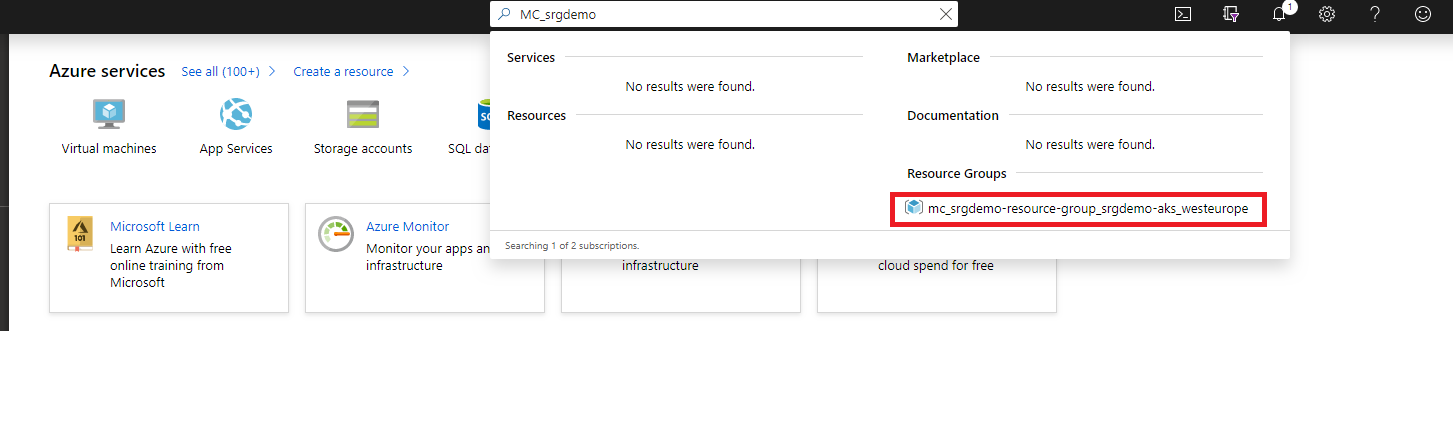
Task: Open the SQL databases icon
Action: coord(484,114)
